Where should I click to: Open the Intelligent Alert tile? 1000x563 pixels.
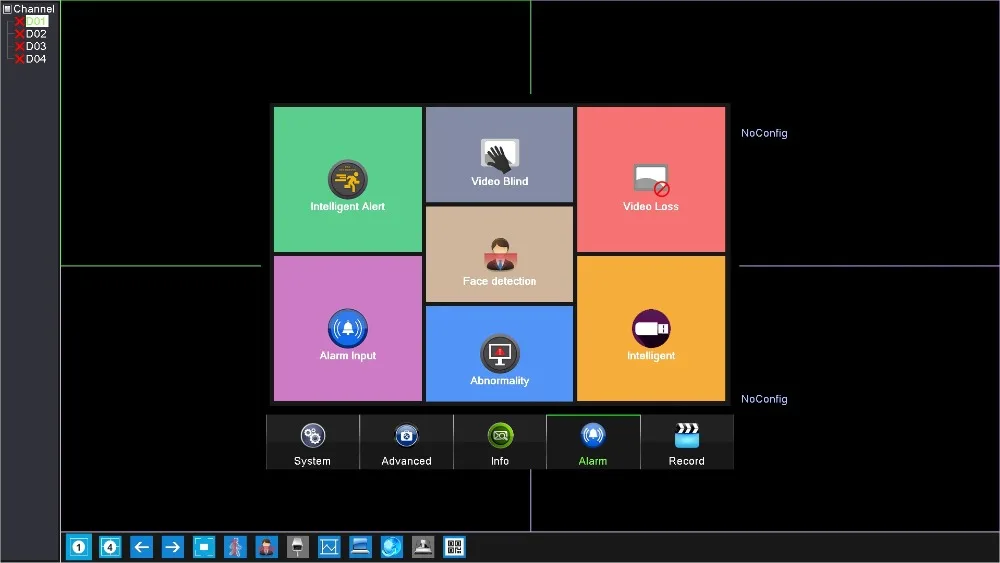(x=348, y=179)
